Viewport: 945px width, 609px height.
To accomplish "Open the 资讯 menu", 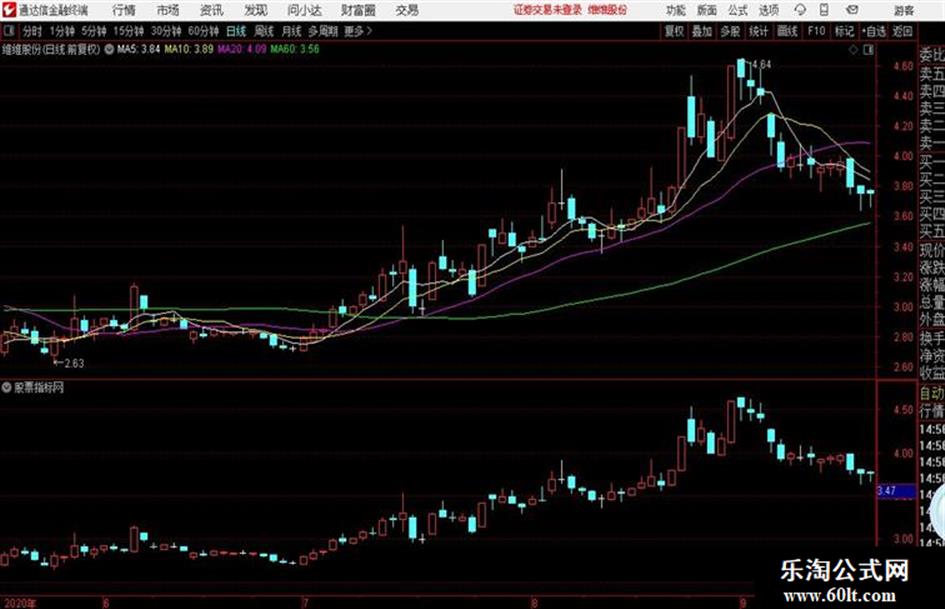I will [x=212, y=10].
